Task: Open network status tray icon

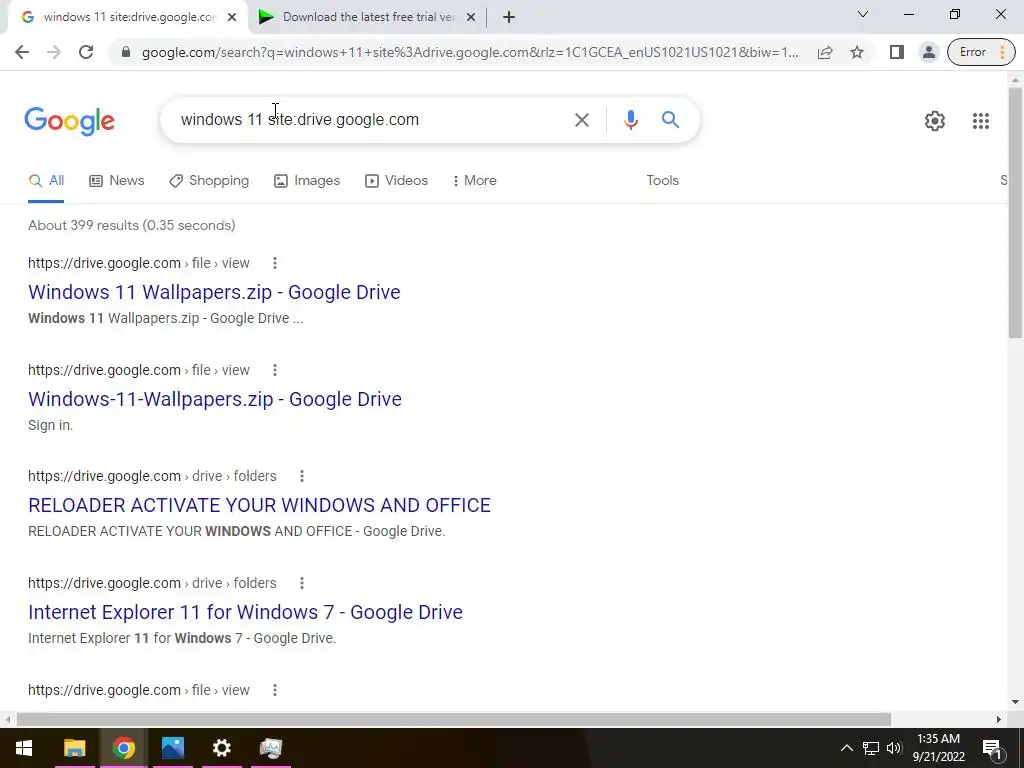Action: (871, 748)
